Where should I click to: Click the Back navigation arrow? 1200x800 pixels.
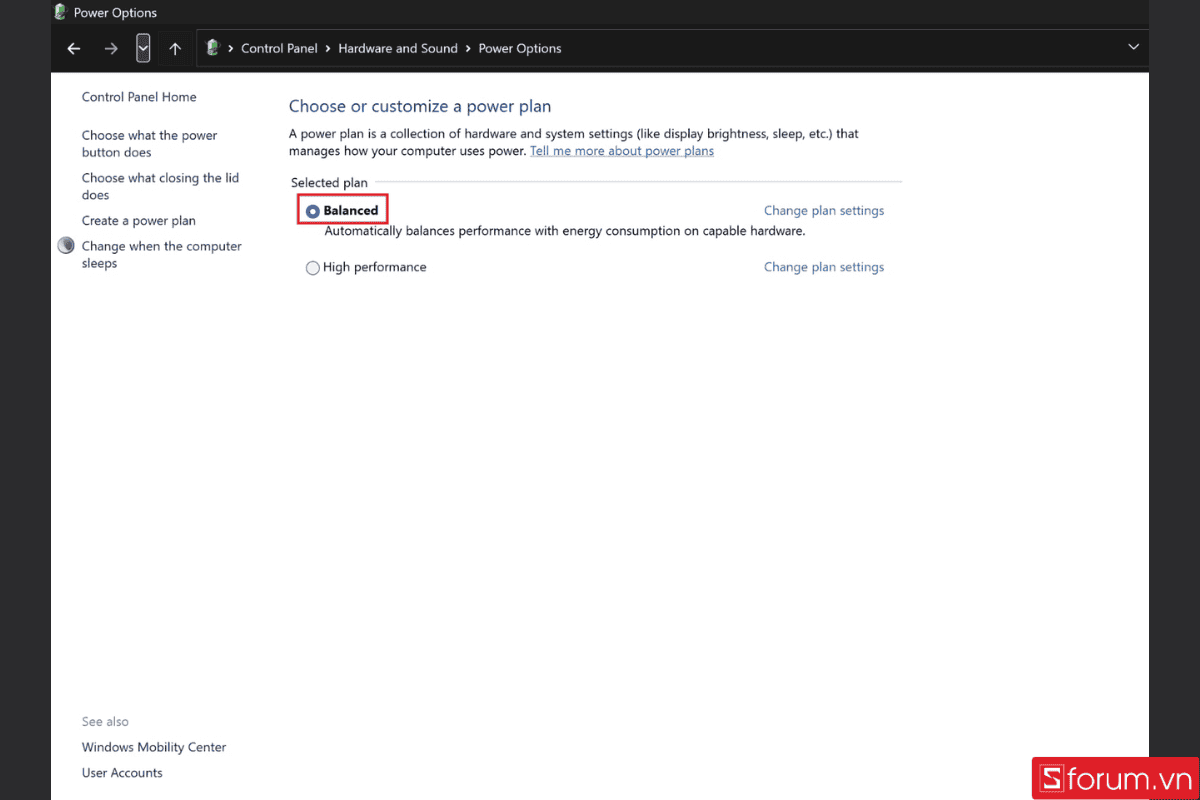click(x=74, y=48)
